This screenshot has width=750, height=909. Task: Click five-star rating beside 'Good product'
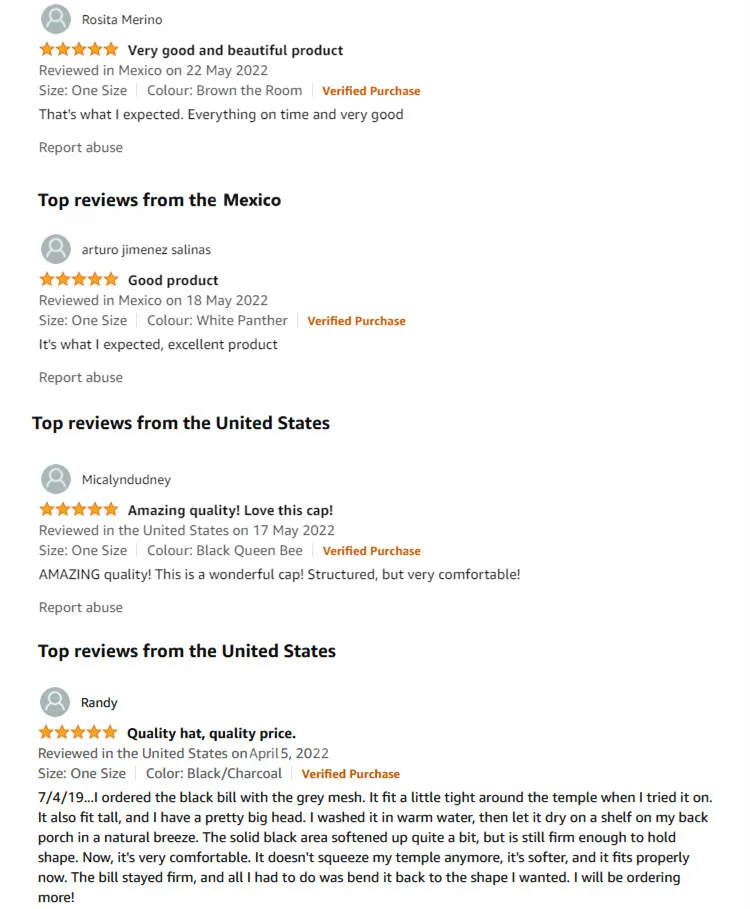click(x=79, y=280)
